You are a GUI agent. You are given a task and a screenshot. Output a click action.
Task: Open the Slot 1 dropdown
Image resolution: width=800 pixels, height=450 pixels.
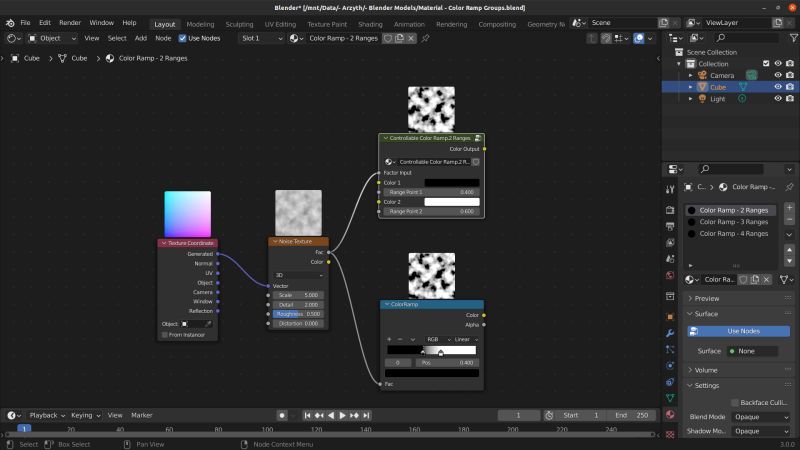[x=261, y=38]
